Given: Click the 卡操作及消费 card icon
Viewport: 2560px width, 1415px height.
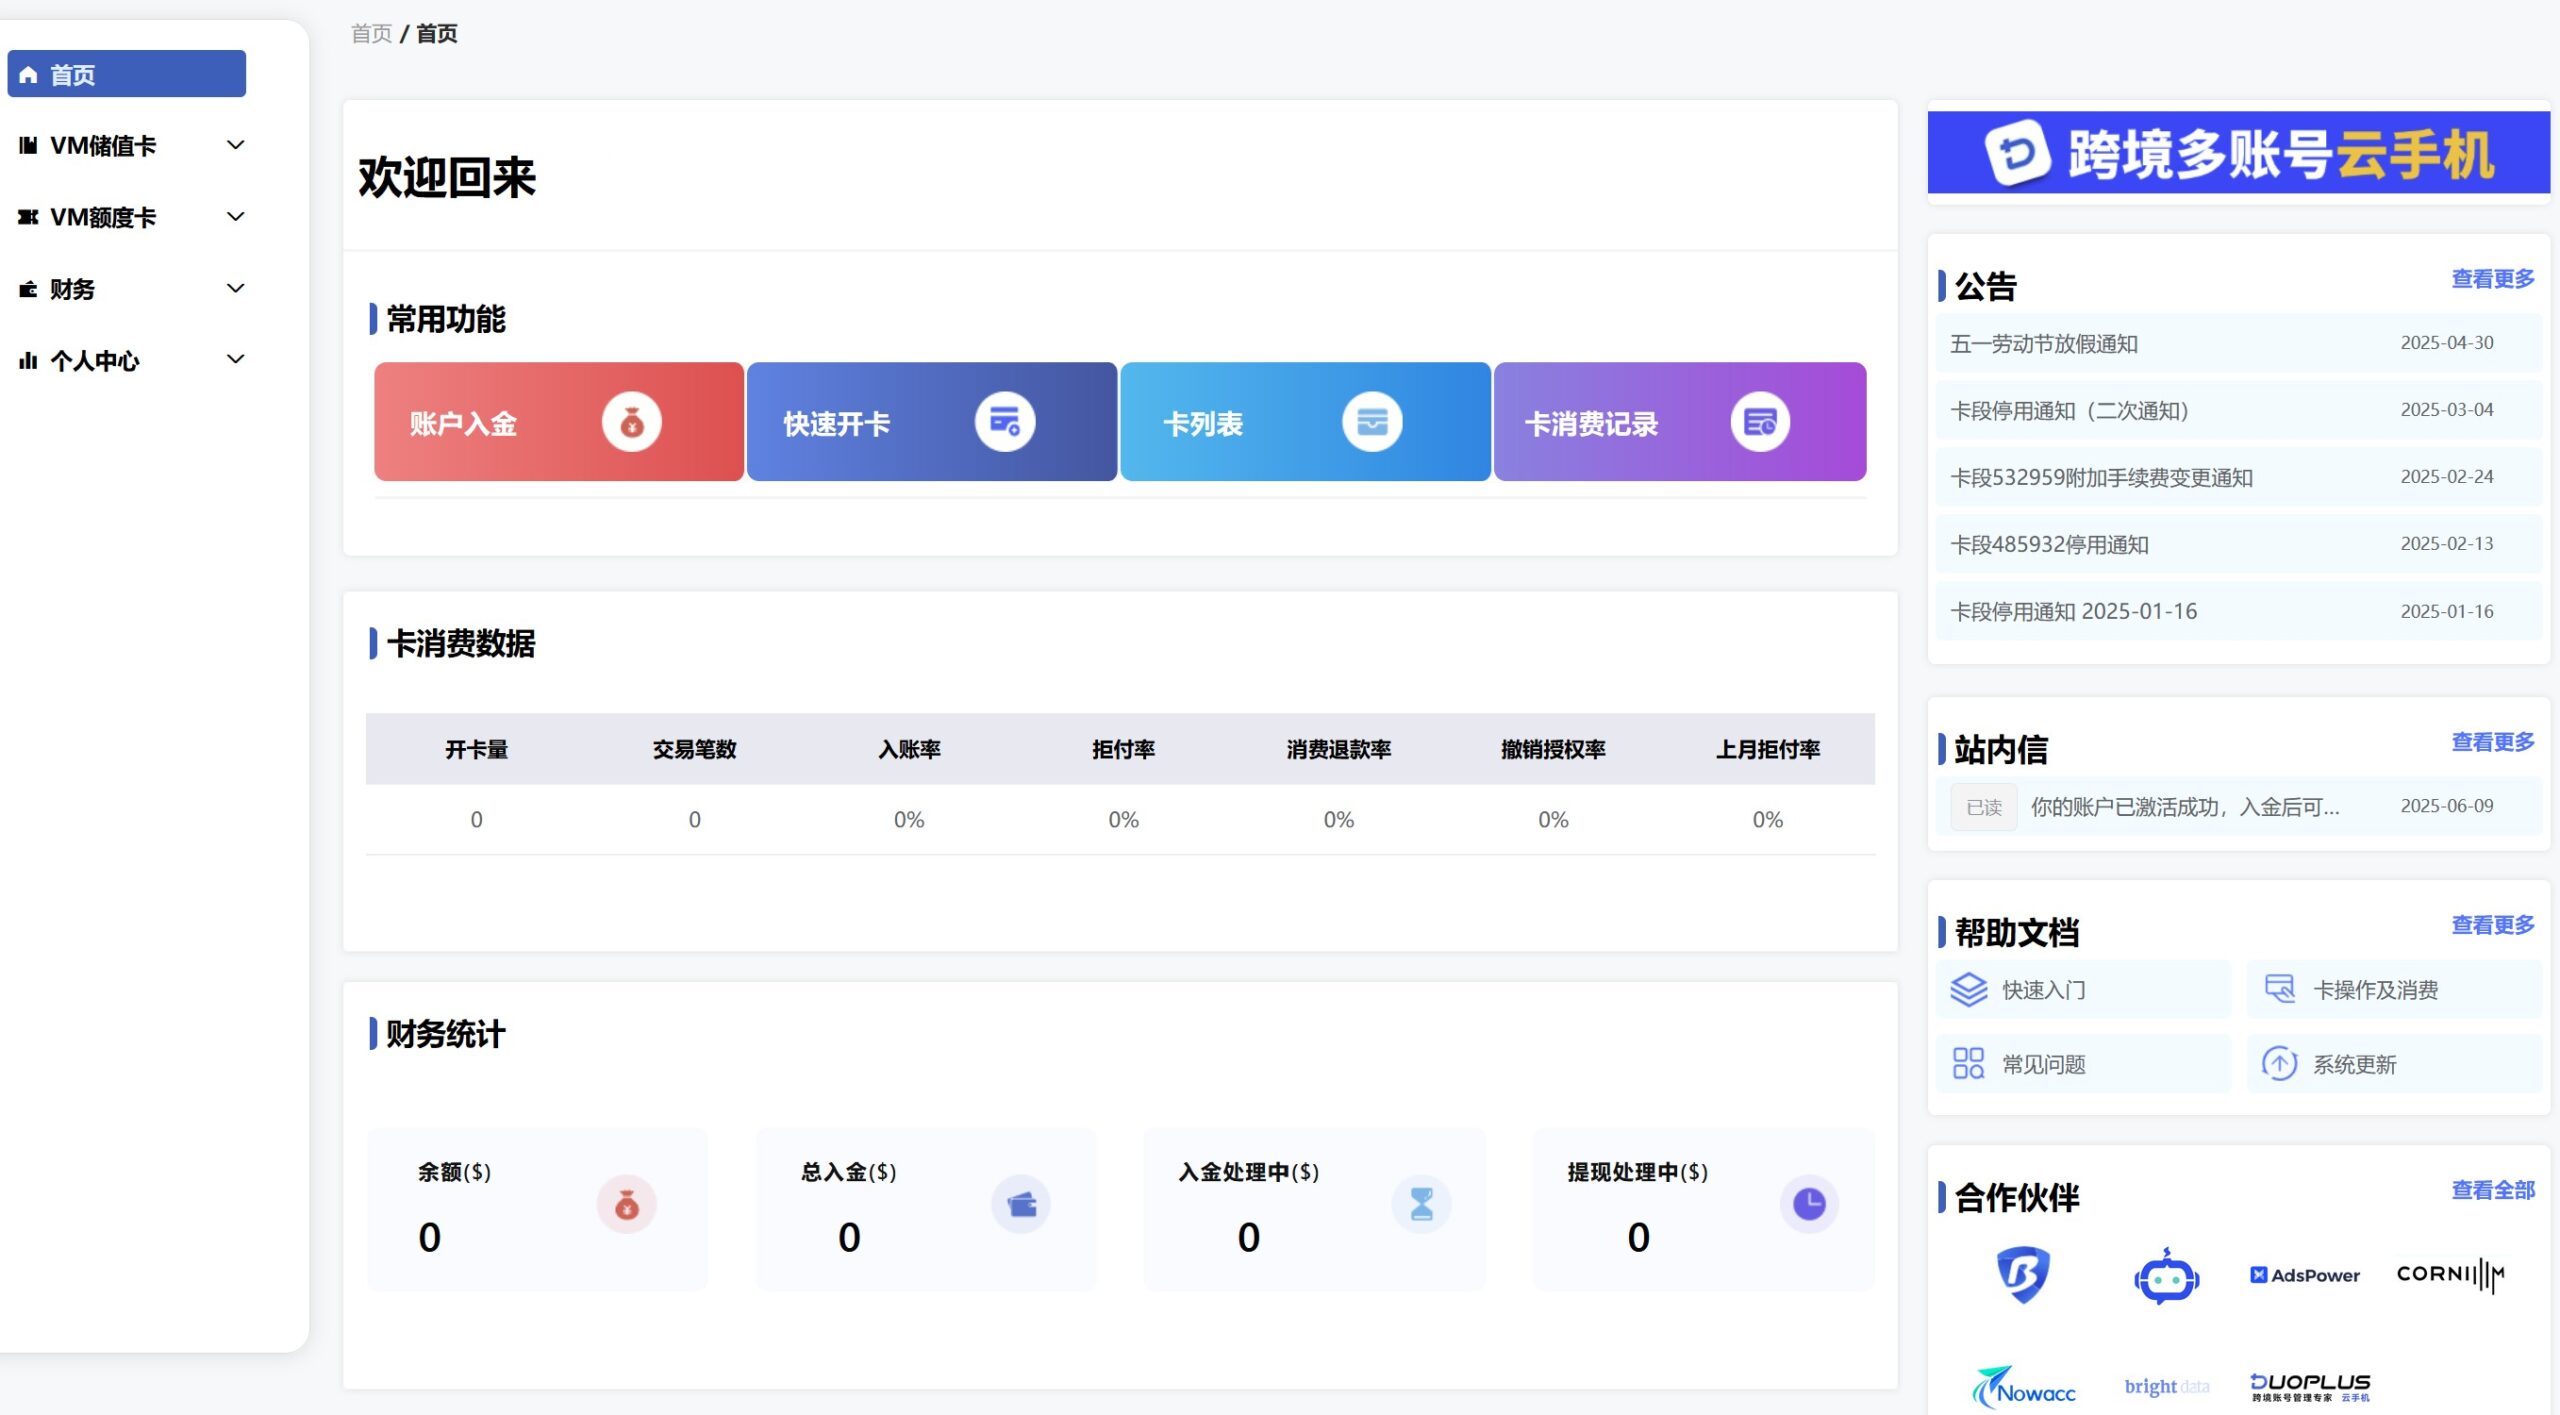Looking at the screenshot, I should [x=2280, y=990].
